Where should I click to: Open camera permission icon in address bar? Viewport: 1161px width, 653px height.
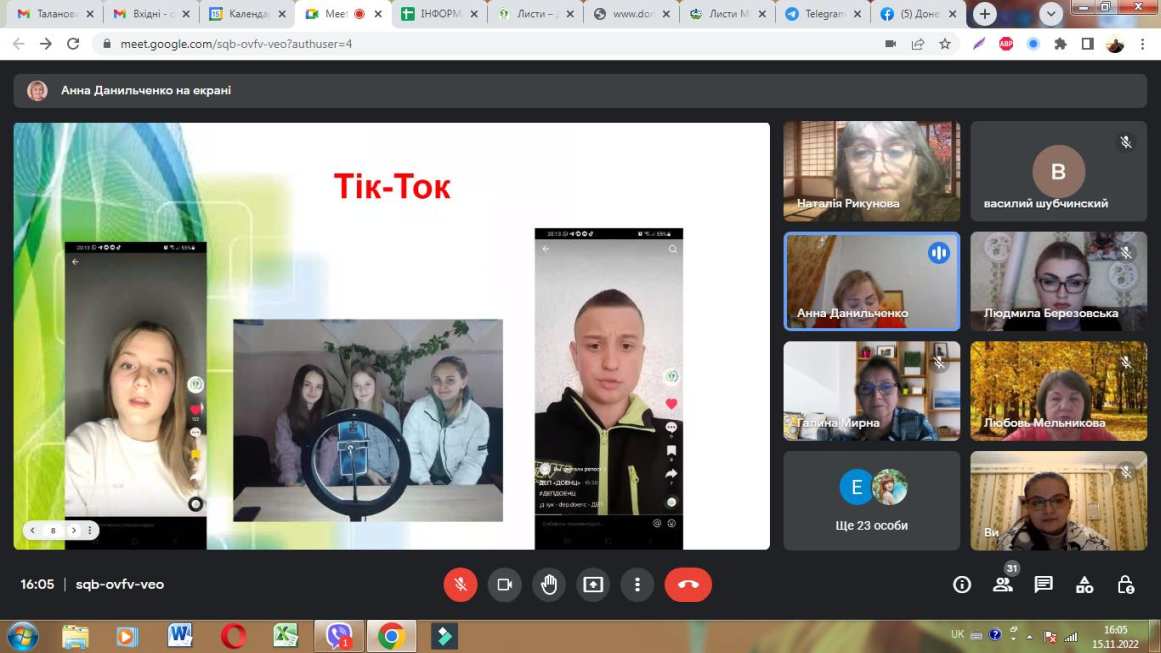[891, 44]
